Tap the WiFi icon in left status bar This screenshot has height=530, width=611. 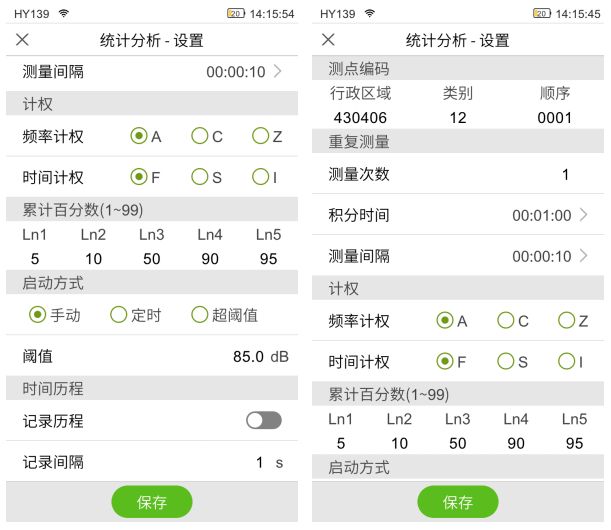(64, 14)
